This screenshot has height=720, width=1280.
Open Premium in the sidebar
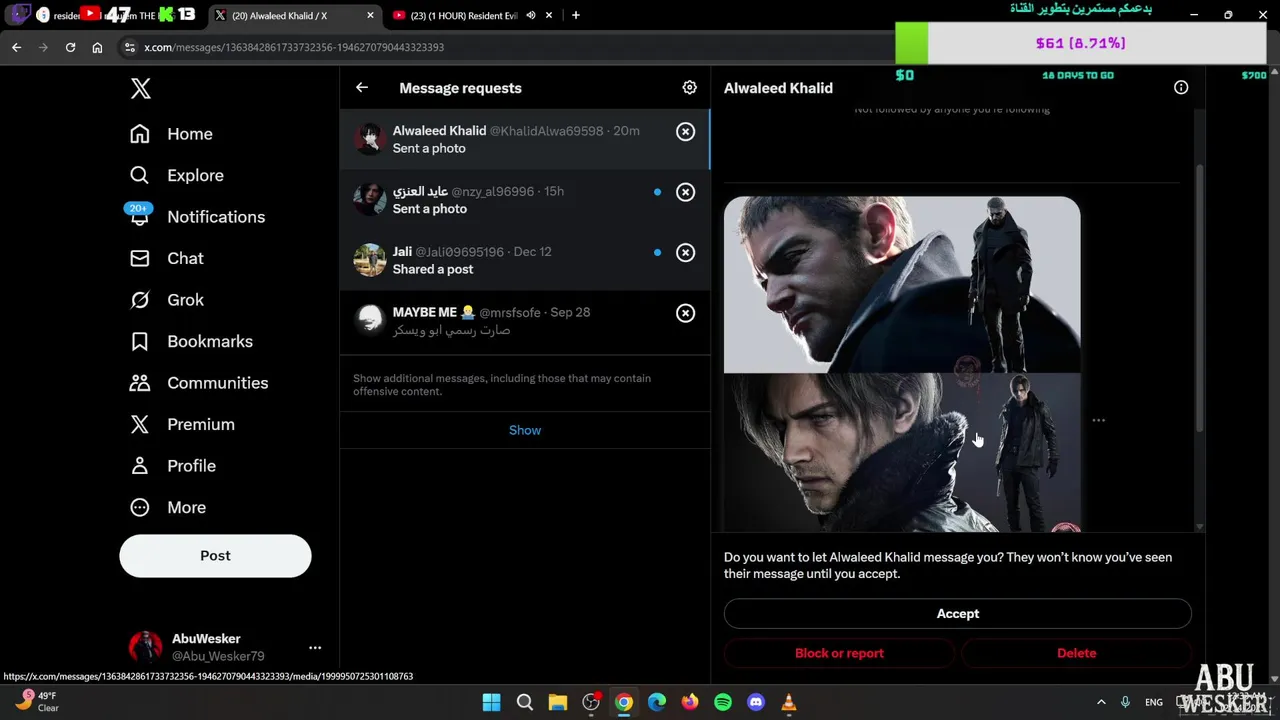point(182,424)
